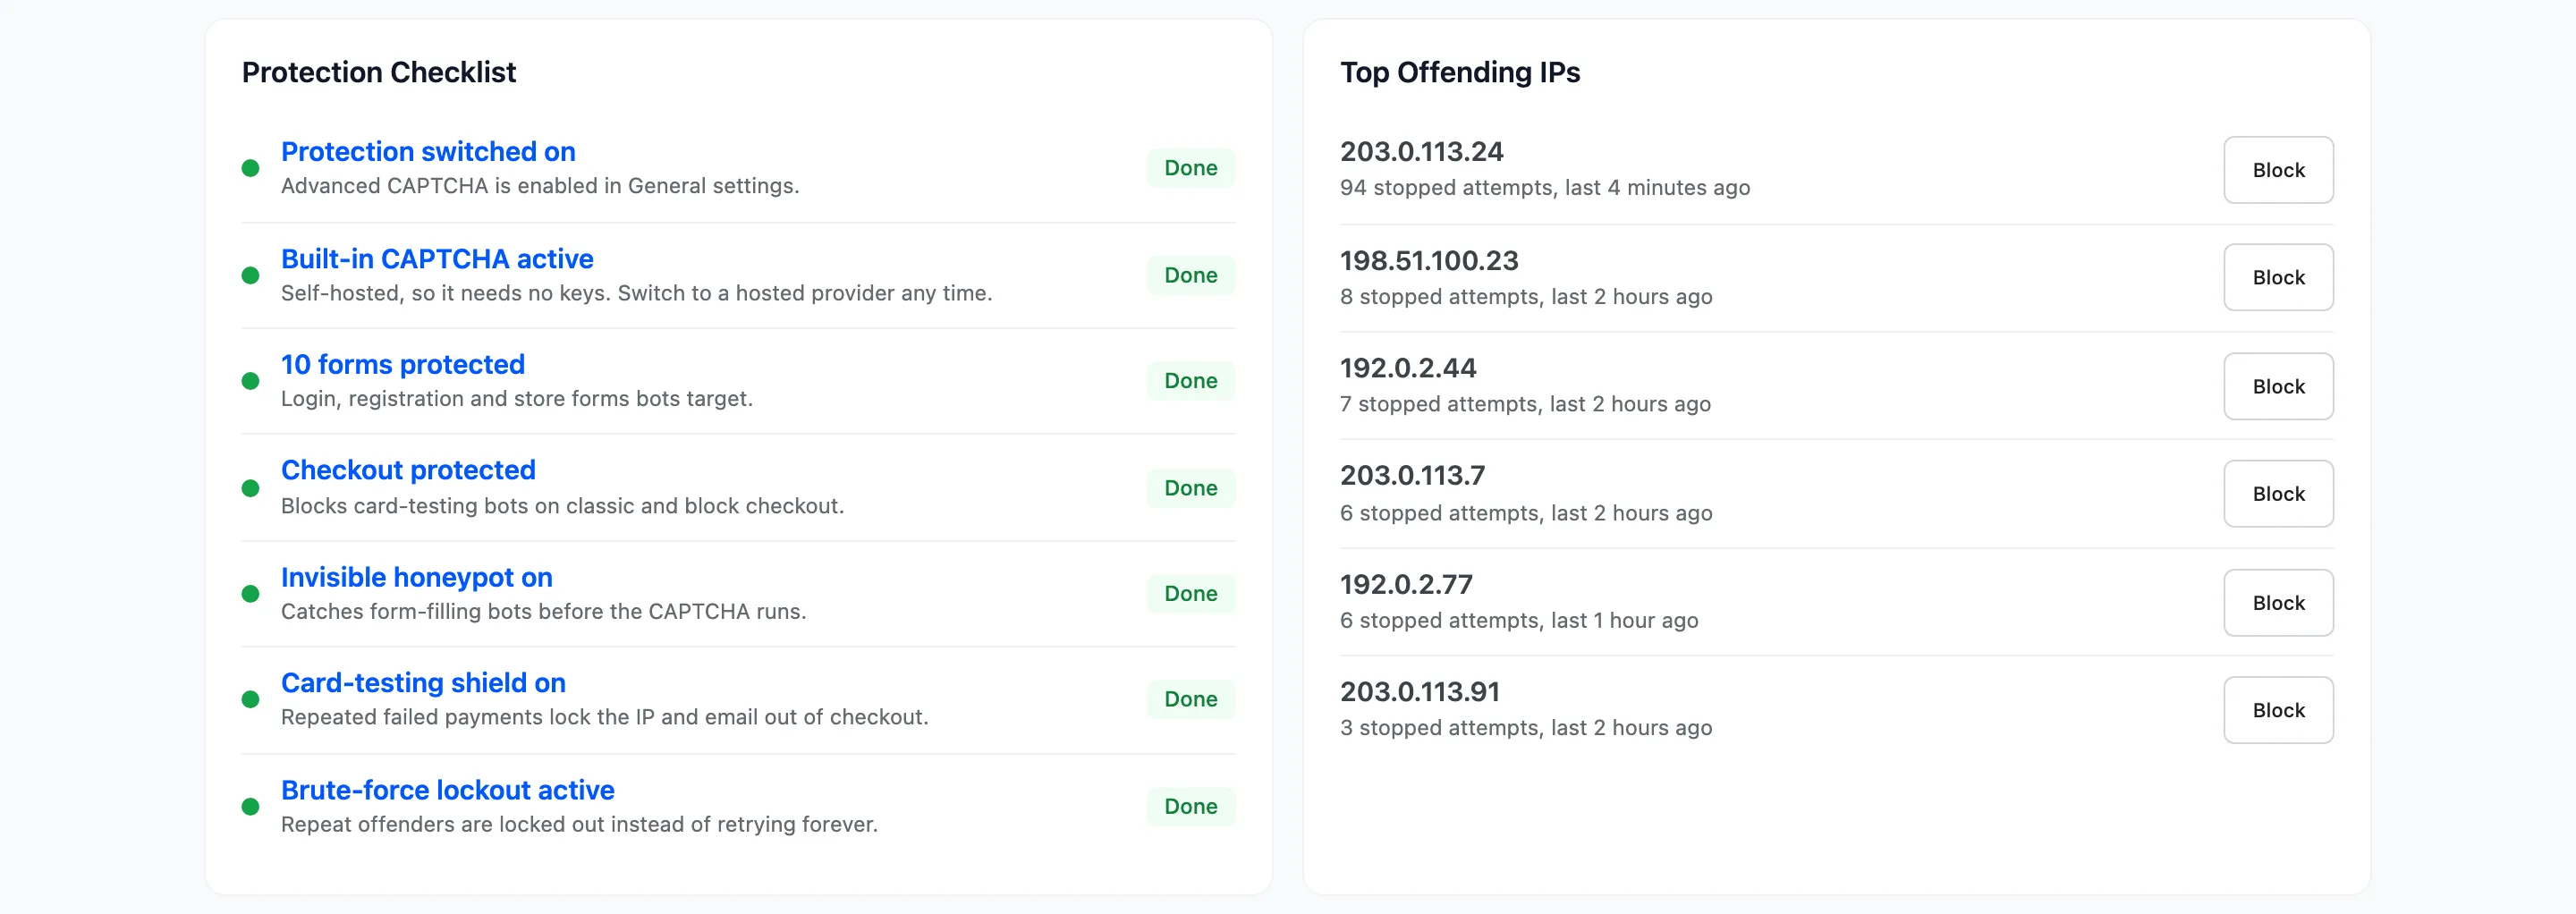Open the '10 forms protected' link

click(x=403, y=364)
